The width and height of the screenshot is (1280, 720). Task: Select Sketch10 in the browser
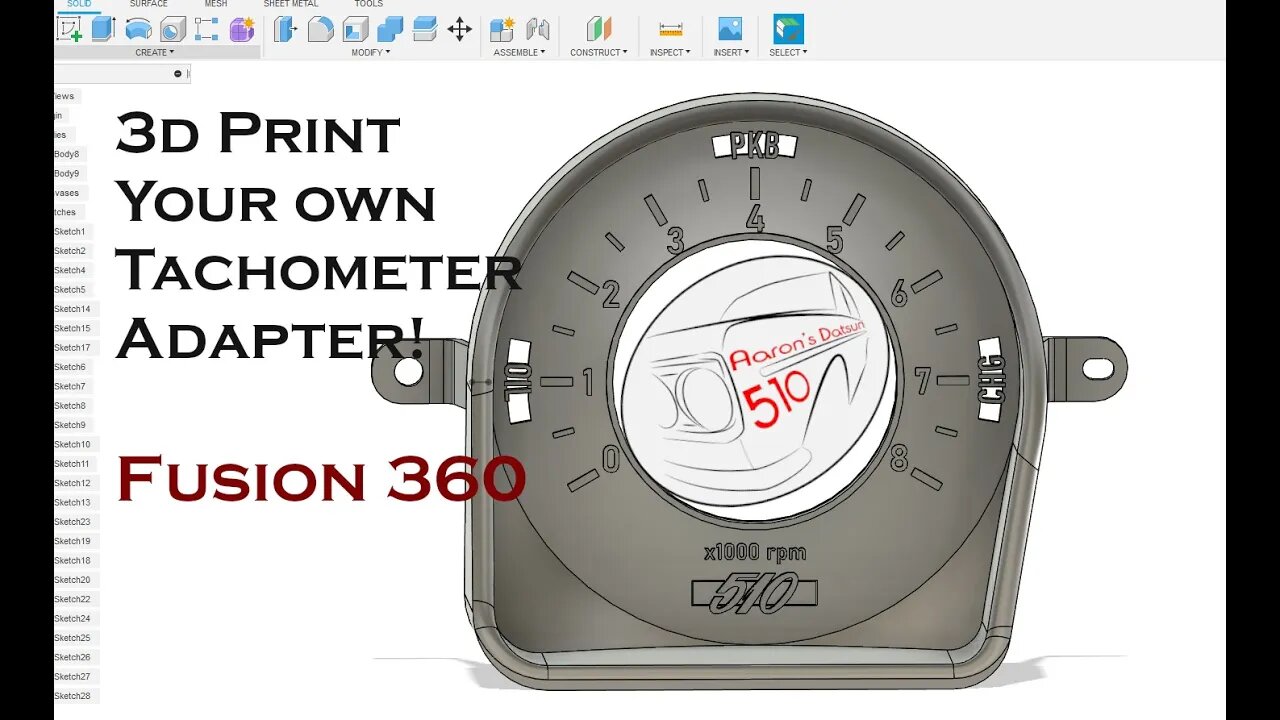72,444
